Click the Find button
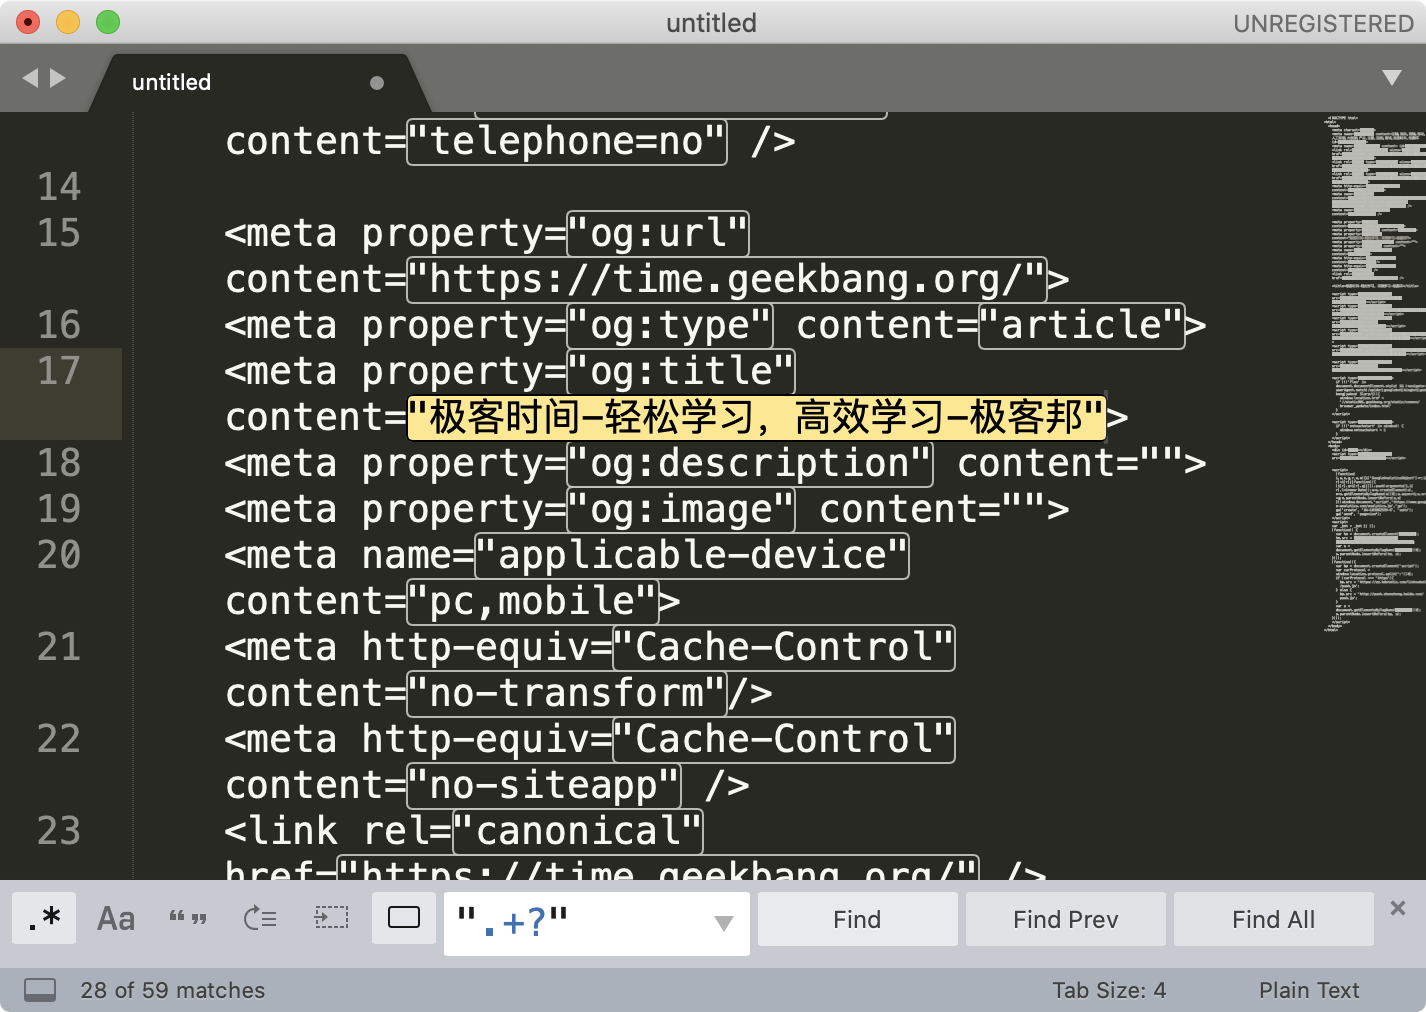The width and height of the screenshot is (1426, 1012). 857,919
